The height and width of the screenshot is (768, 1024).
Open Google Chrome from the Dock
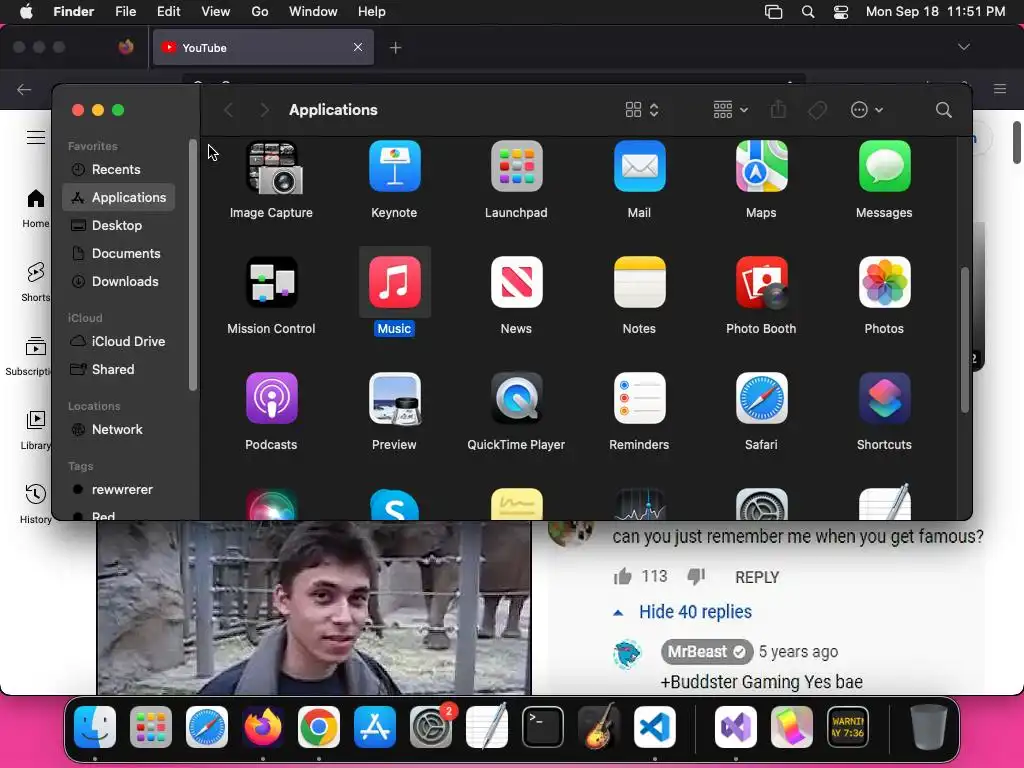pos(319,727)
